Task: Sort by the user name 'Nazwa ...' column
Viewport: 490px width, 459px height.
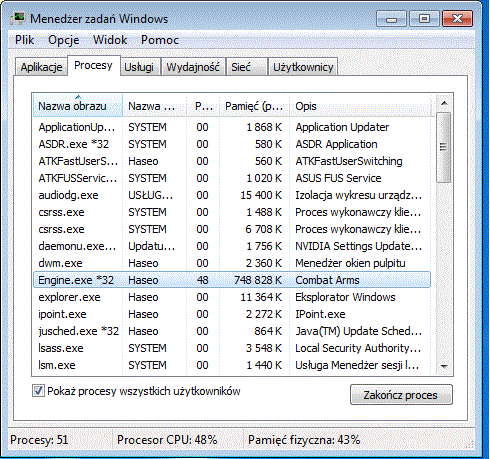Action: point(154,106)
